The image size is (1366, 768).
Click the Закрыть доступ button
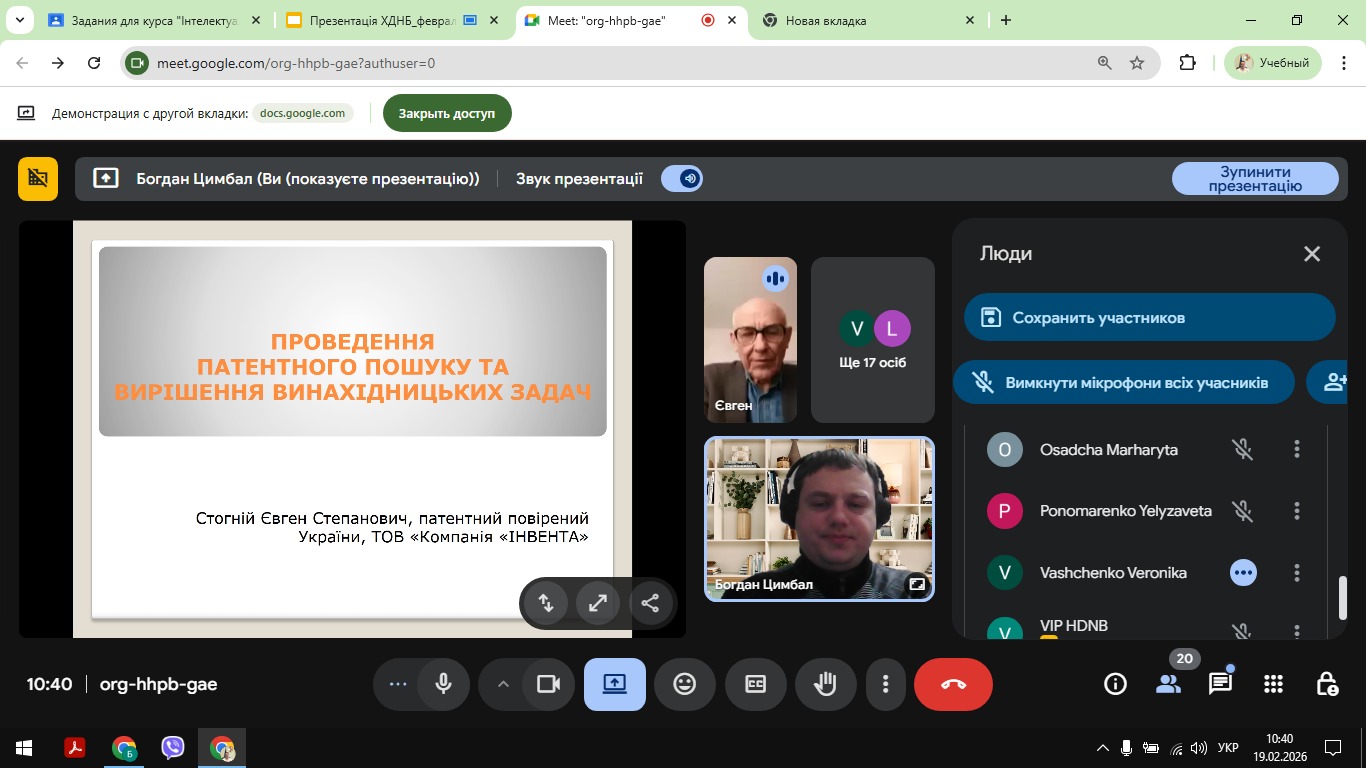click(446, 113)
